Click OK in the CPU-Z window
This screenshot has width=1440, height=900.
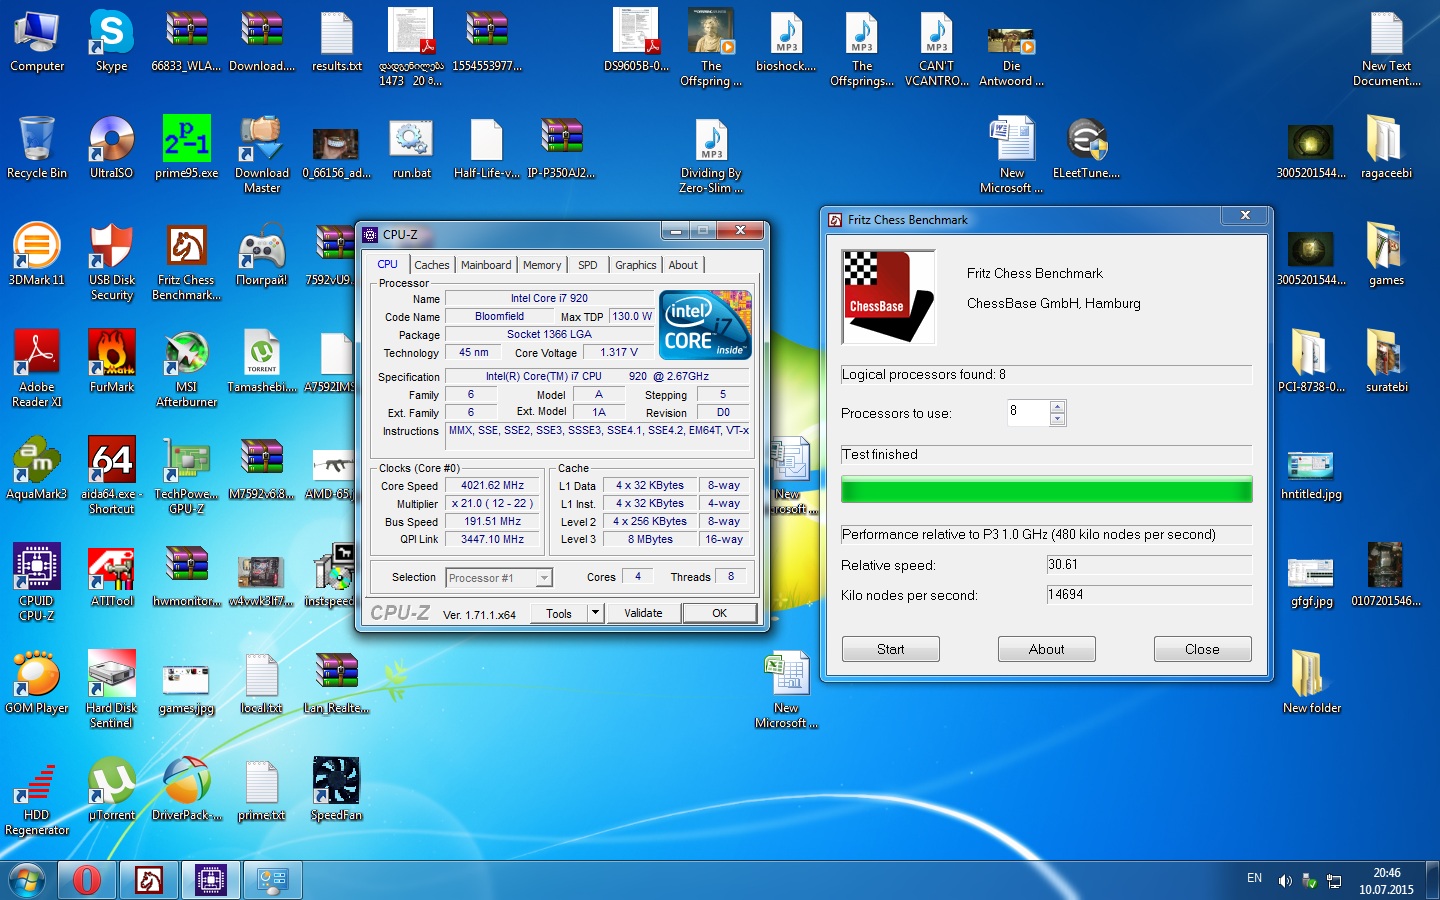point(719,613)
